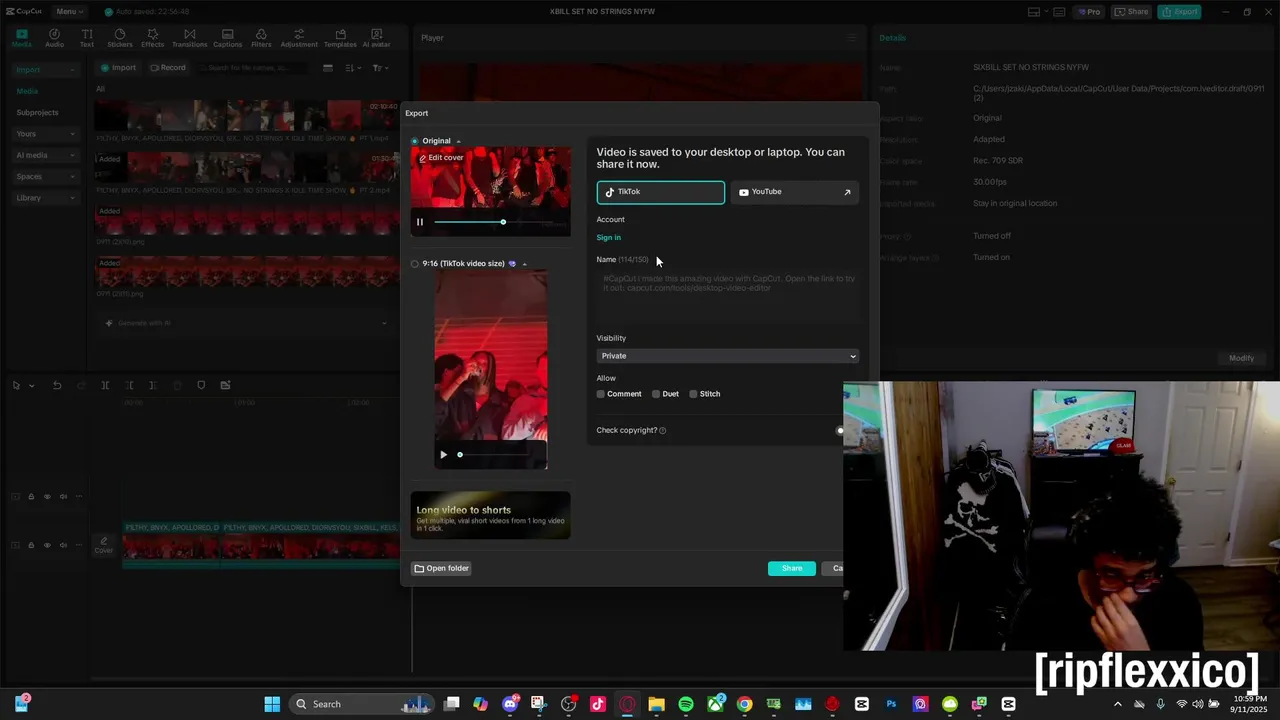
Task: Click the Check copyright help icon
Action: (x=662, y=431)
